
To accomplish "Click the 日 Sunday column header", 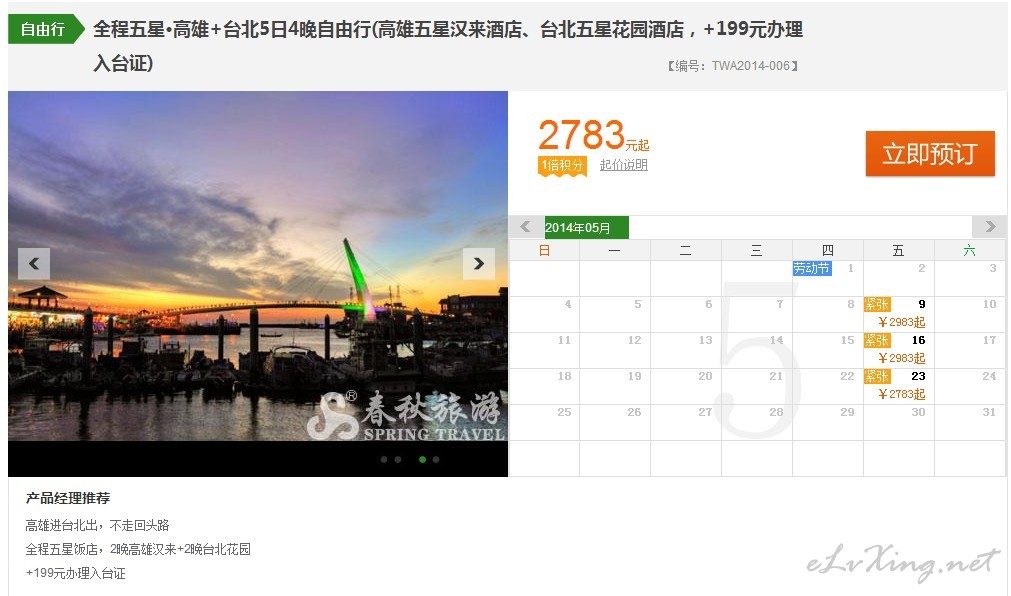I will pos(545,250).
